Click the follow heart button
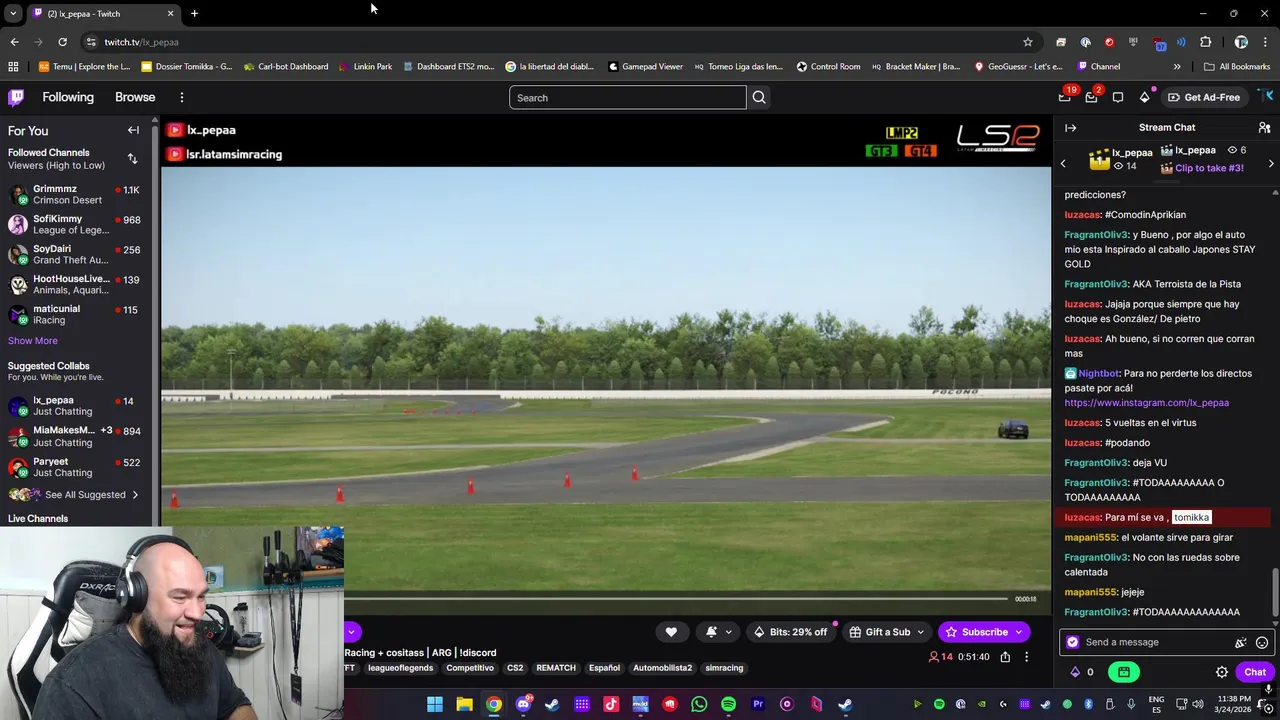The image size is (1280, 720). (671, 632)
